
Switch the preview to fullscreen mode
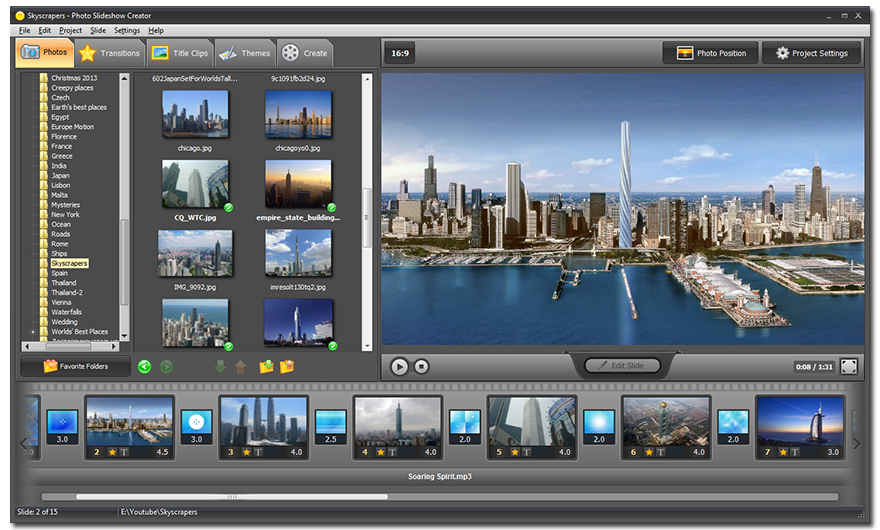coord(849,367)
